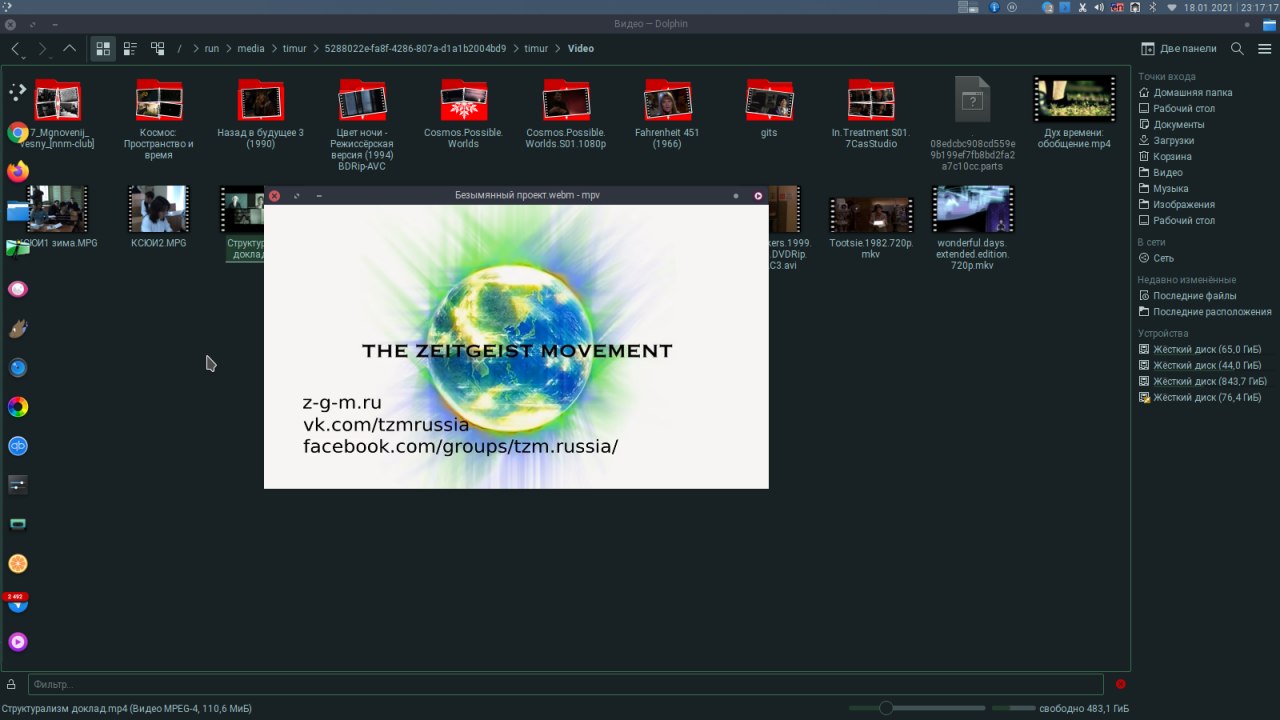
Task: Expand the arrow between run and media
Action: click(x=228, y=48)
